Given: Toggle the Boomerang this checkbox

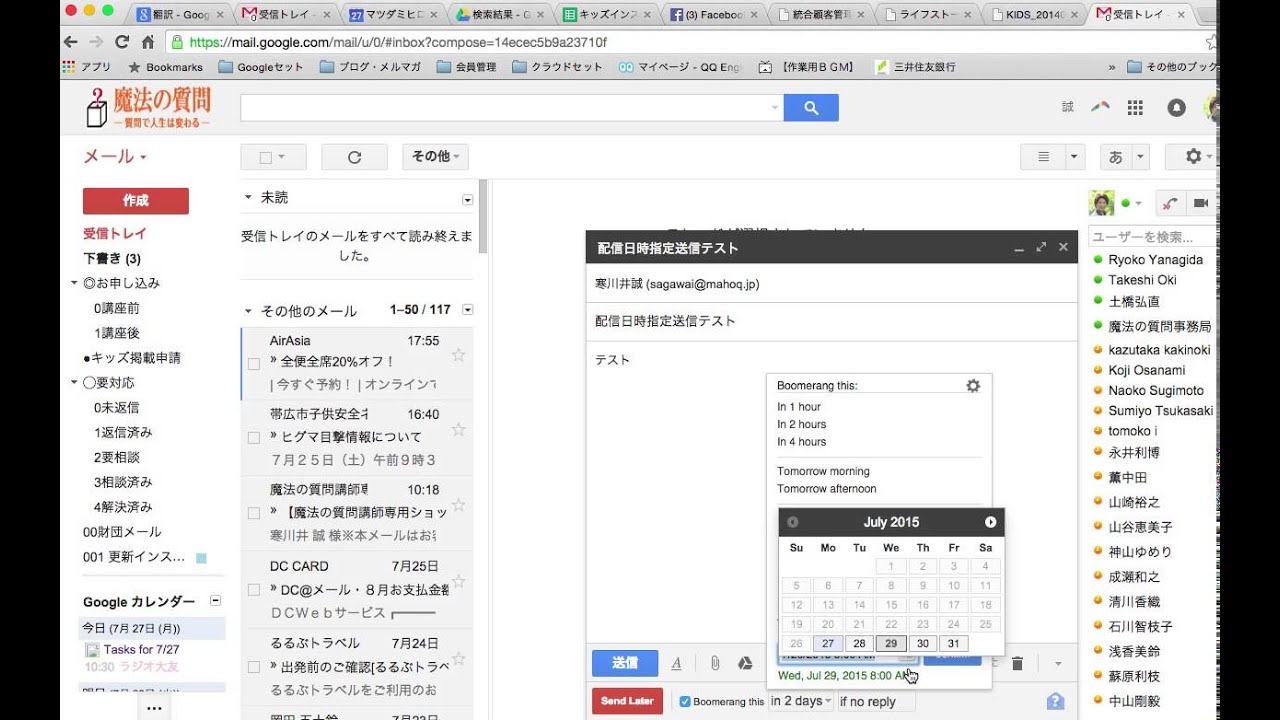Looking at the screenshot, I should pyautogui.click(x=685, y=701).
